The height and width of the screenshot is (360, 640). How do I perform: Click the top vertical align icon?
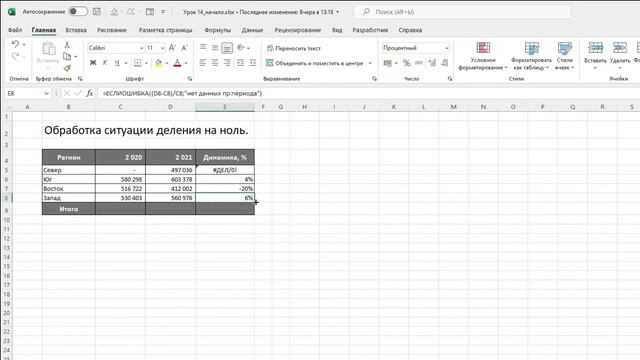203,48
